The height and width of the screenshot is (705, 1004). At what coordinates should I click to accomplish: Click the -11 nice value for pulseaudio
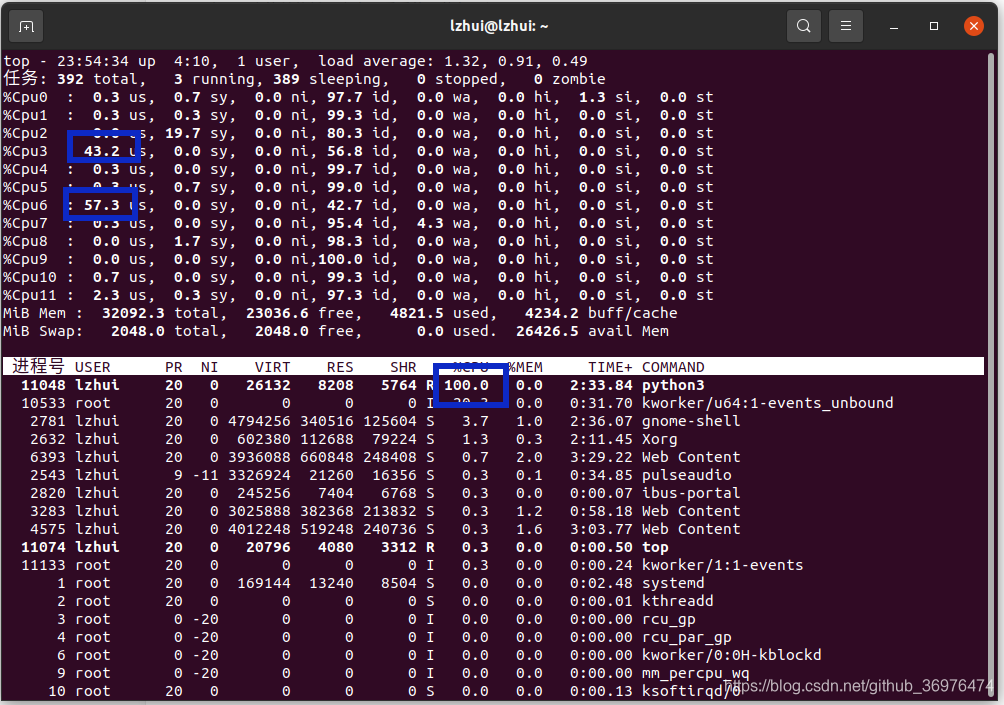coord(206,475)
